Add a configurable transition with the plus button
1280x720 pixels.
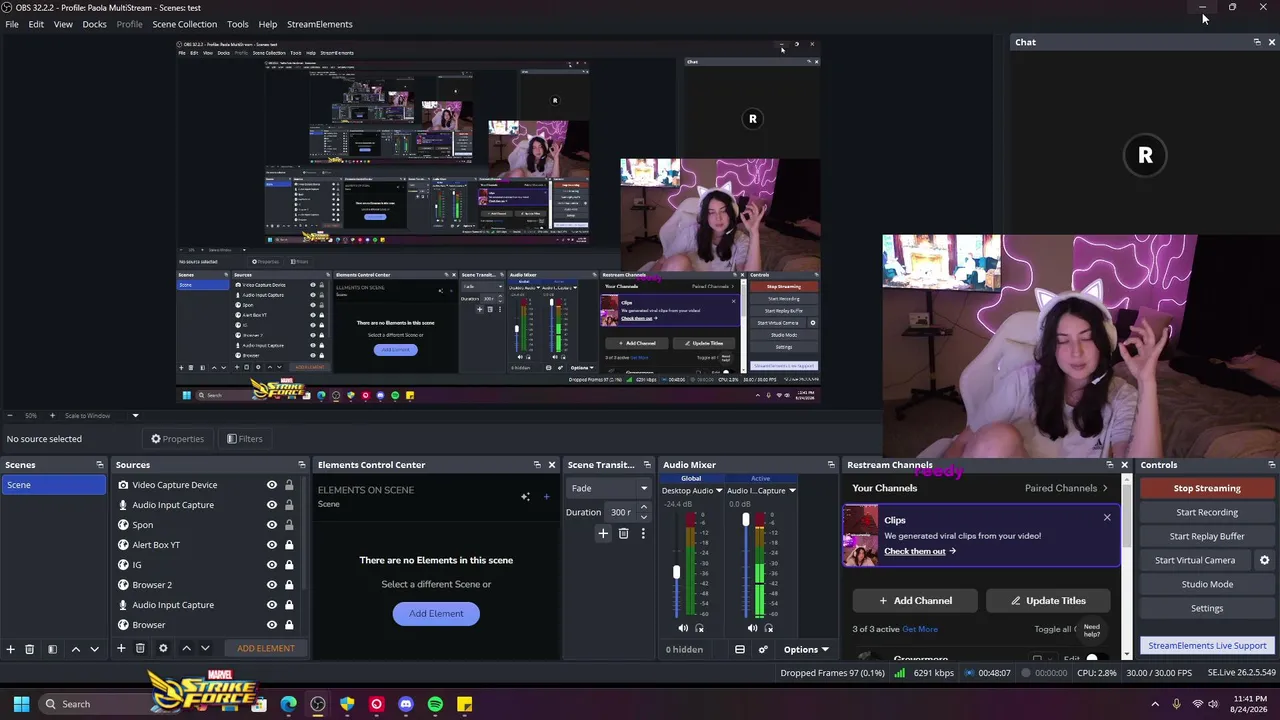603,534
